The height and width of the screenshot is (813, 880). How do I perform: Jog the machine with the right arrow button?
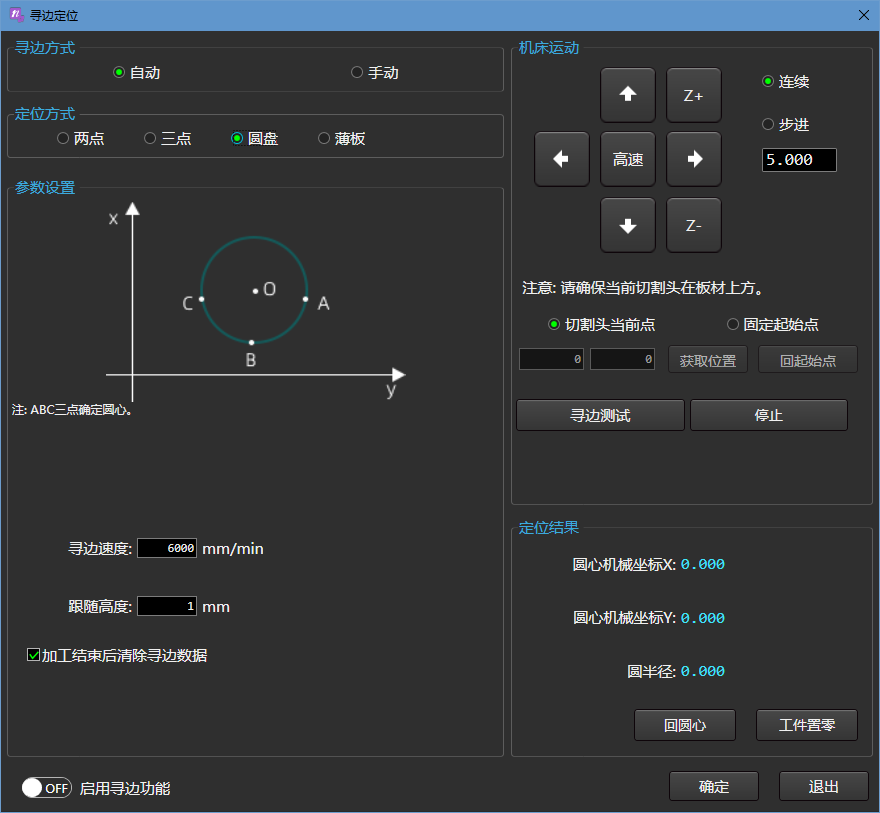(x=694, y=159)
